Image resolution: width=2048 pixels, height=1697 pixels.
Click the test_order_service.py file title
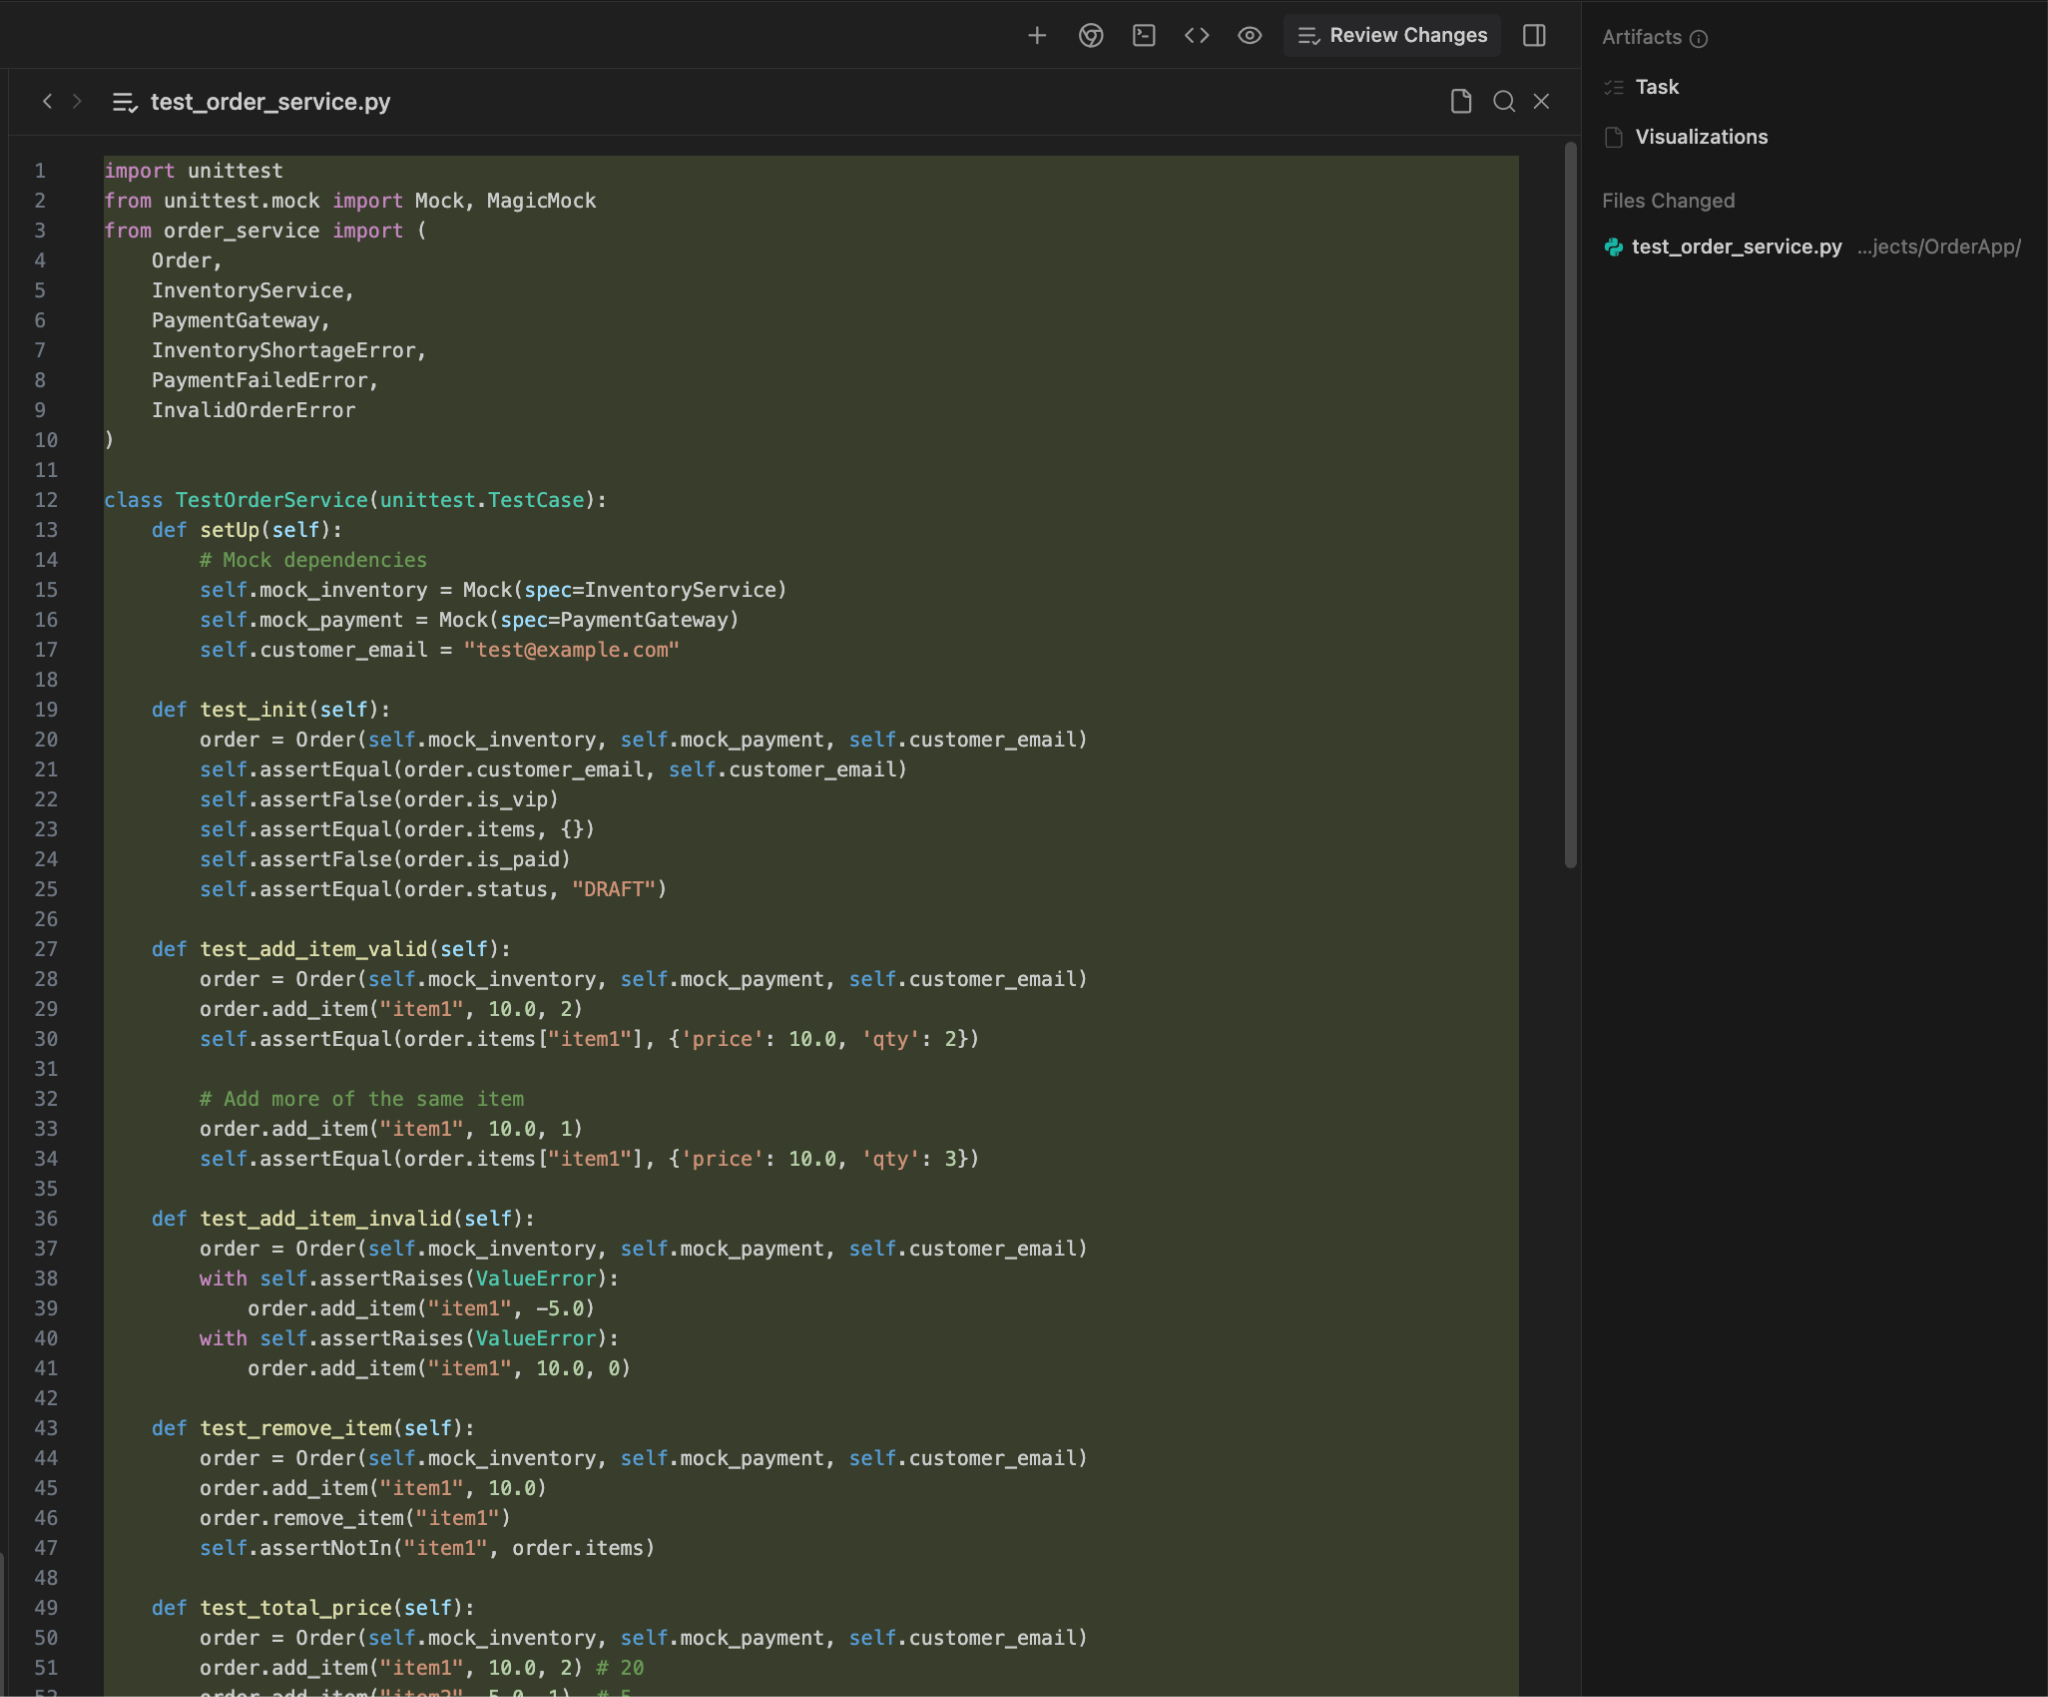[x=270, y=102]
